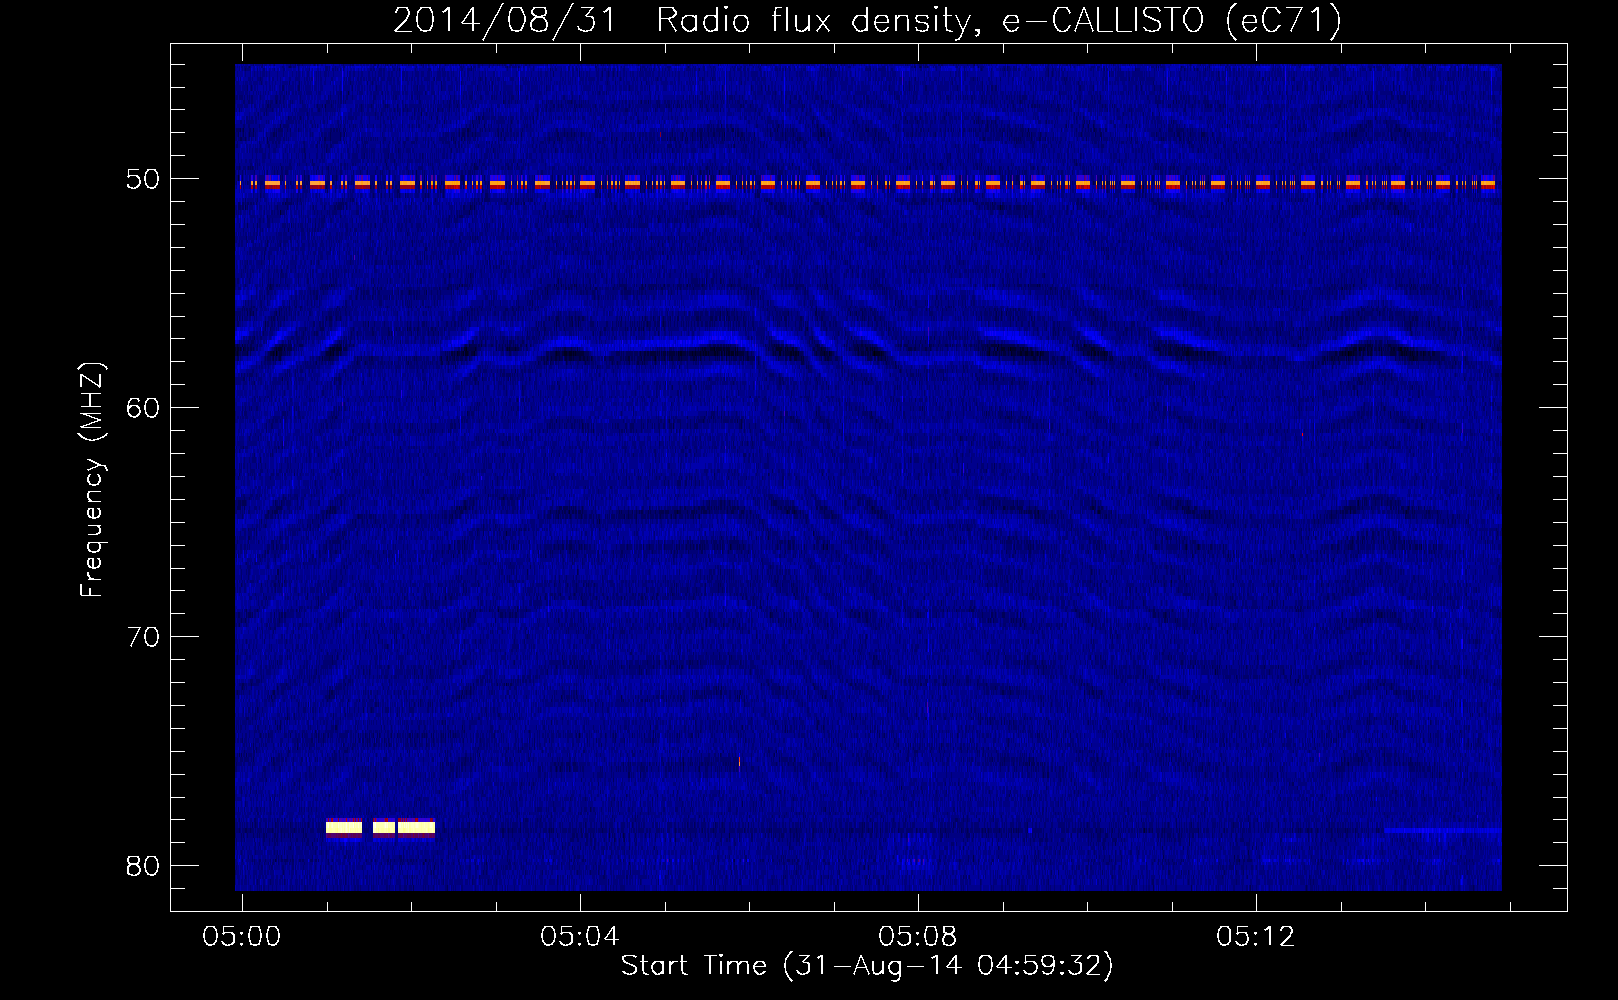Click the red-orange interference line at 50 MHz
The width and height of the screenshot is (1618, 1000).
[867, 183]
